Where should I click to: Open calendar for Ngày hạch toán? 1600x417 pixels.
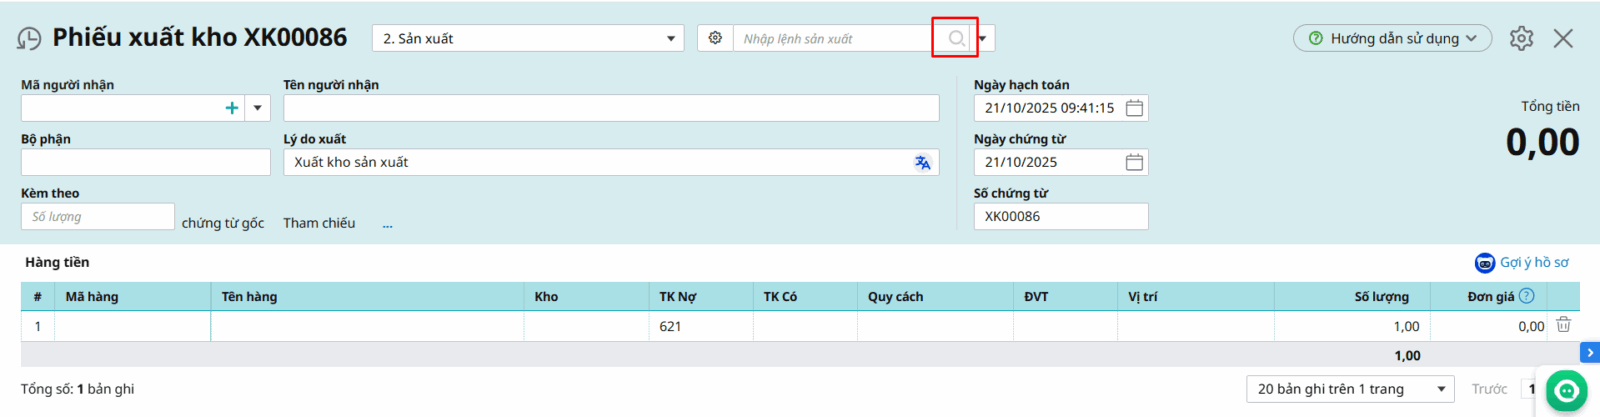(1134, 108)
